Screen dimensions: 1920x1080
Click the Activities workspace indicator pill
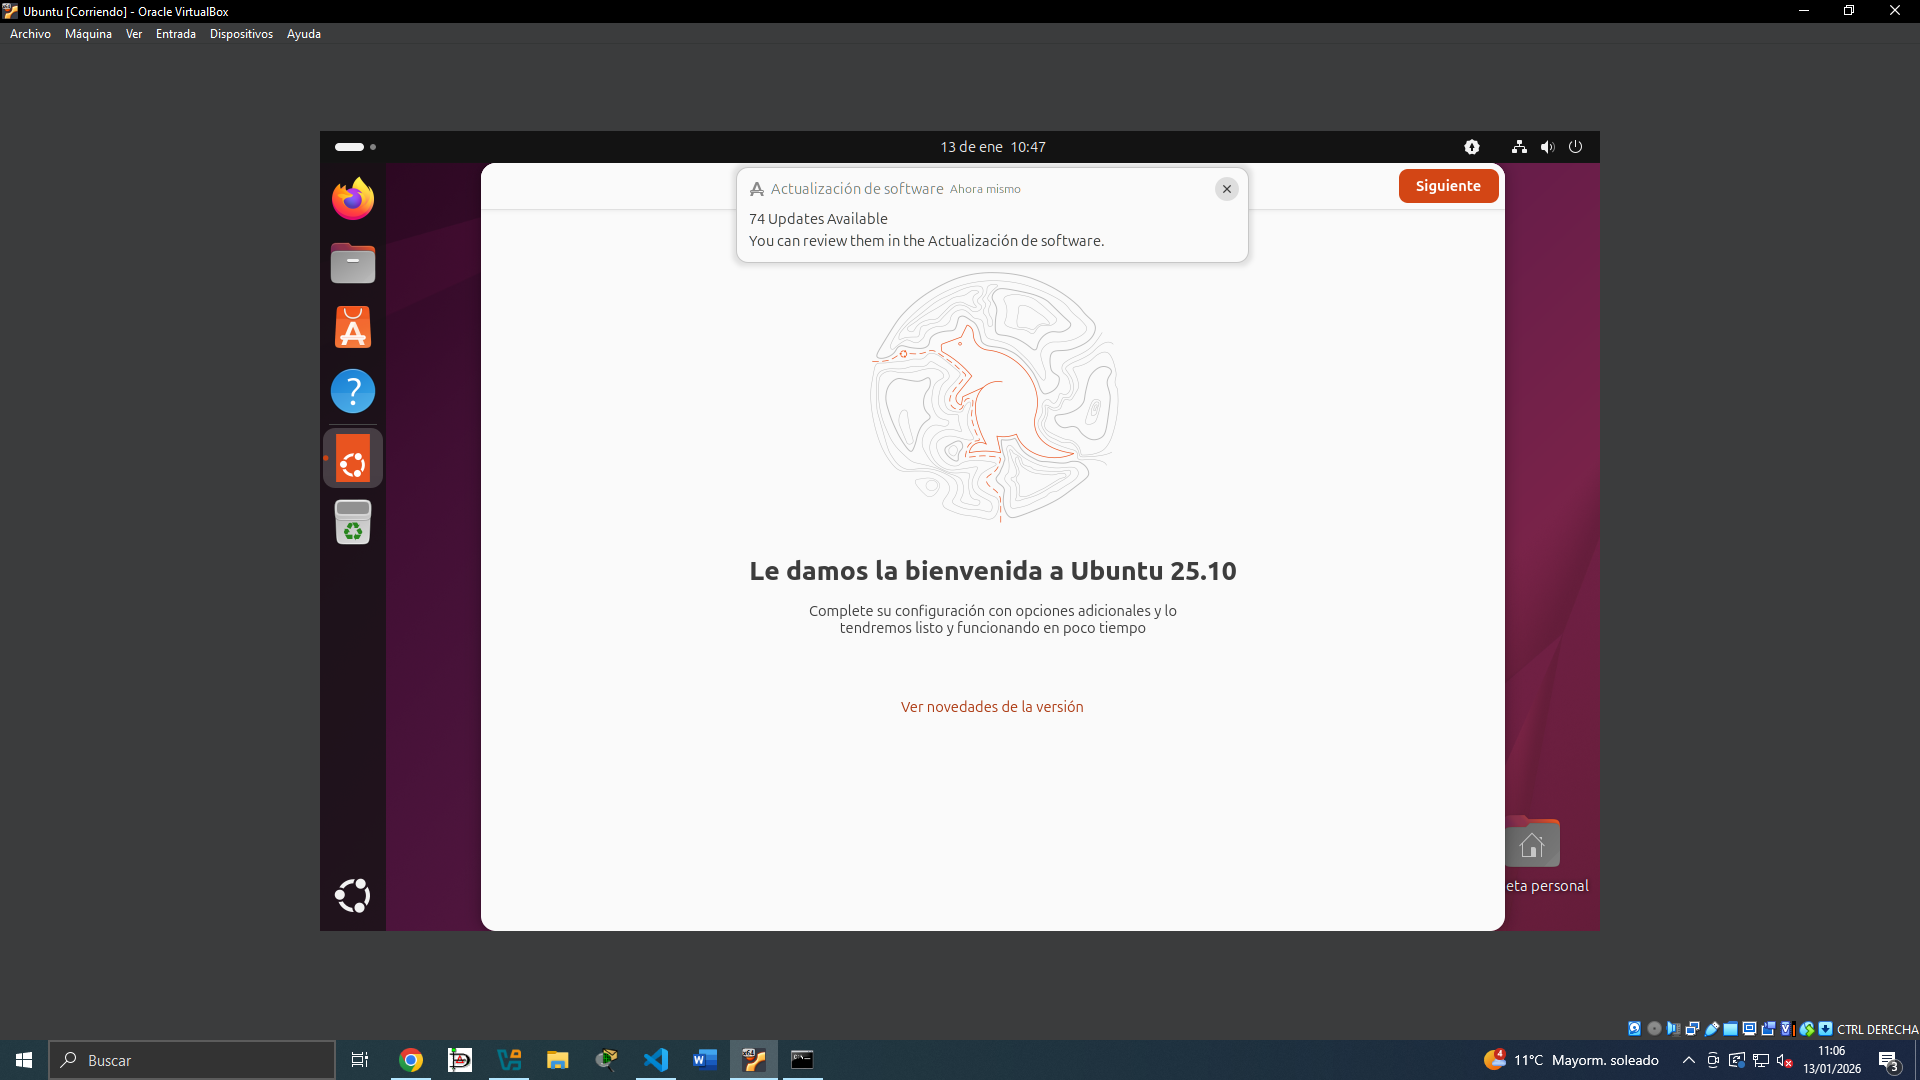pos(349,147)
